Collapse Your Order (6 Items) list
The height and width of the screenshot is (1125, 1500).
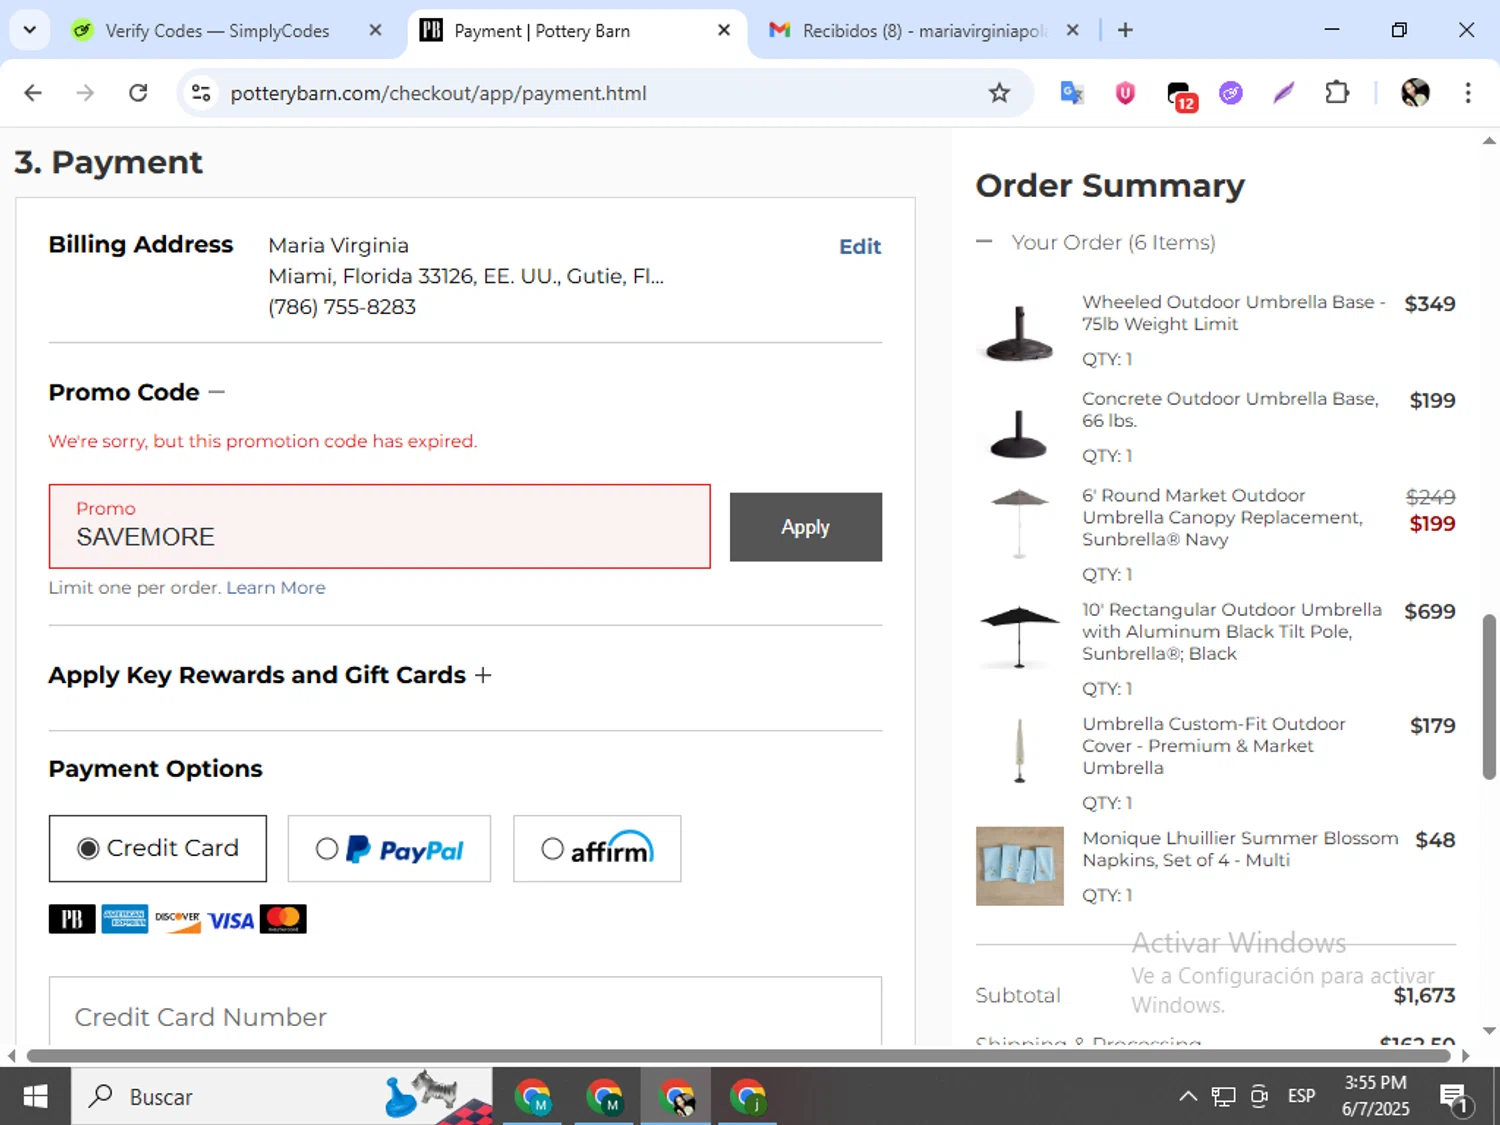click(x=984, y=242)
